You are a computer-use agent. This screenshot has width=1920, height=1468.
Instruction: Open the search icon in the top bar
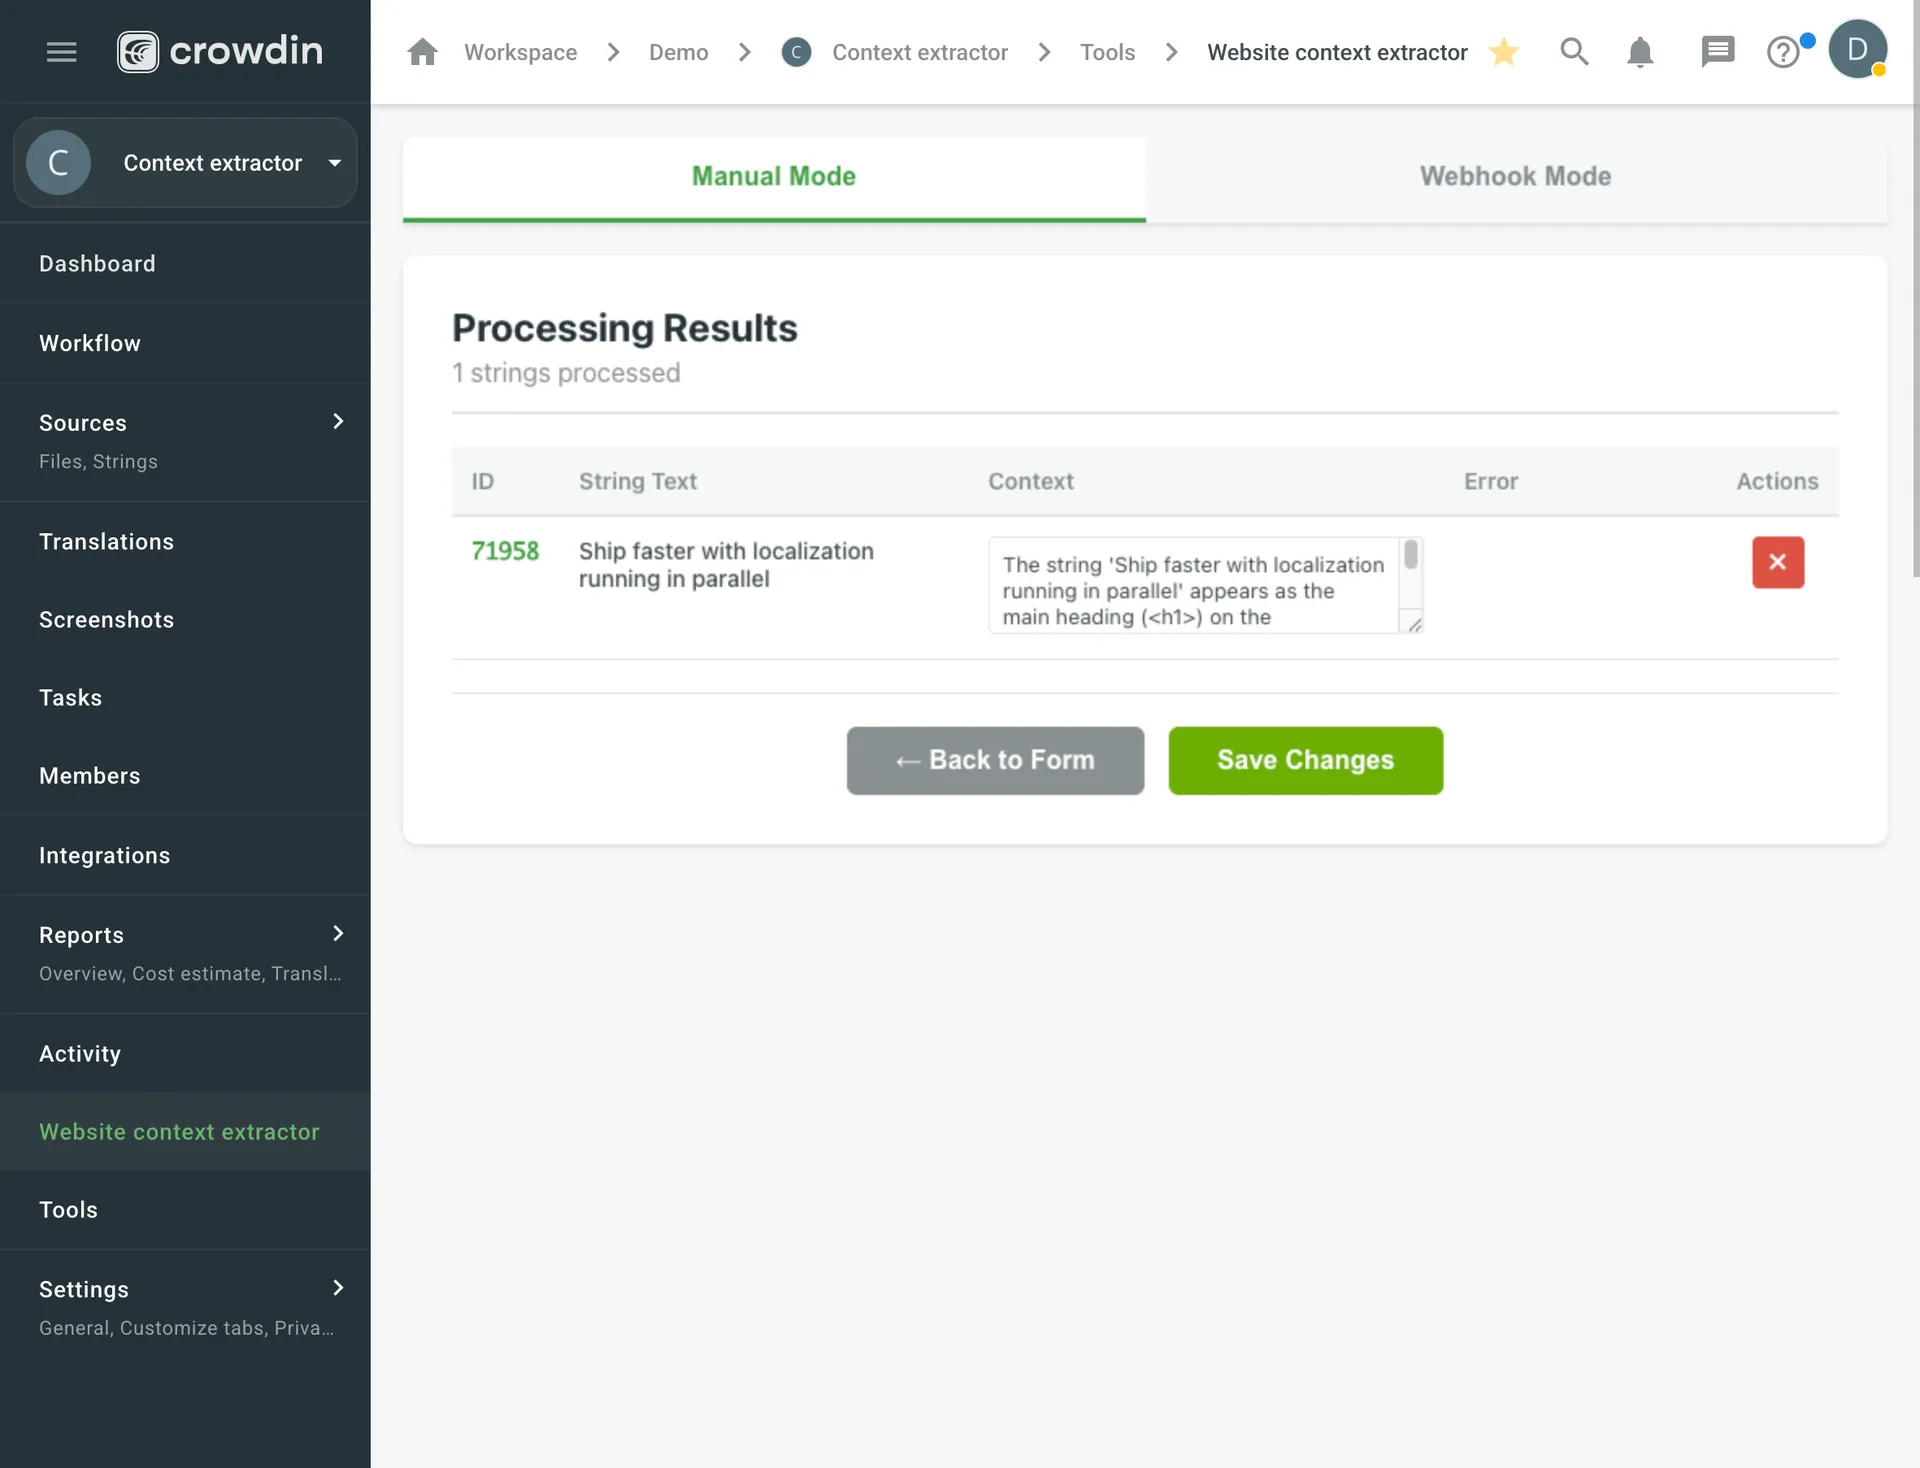(1573, 51)
